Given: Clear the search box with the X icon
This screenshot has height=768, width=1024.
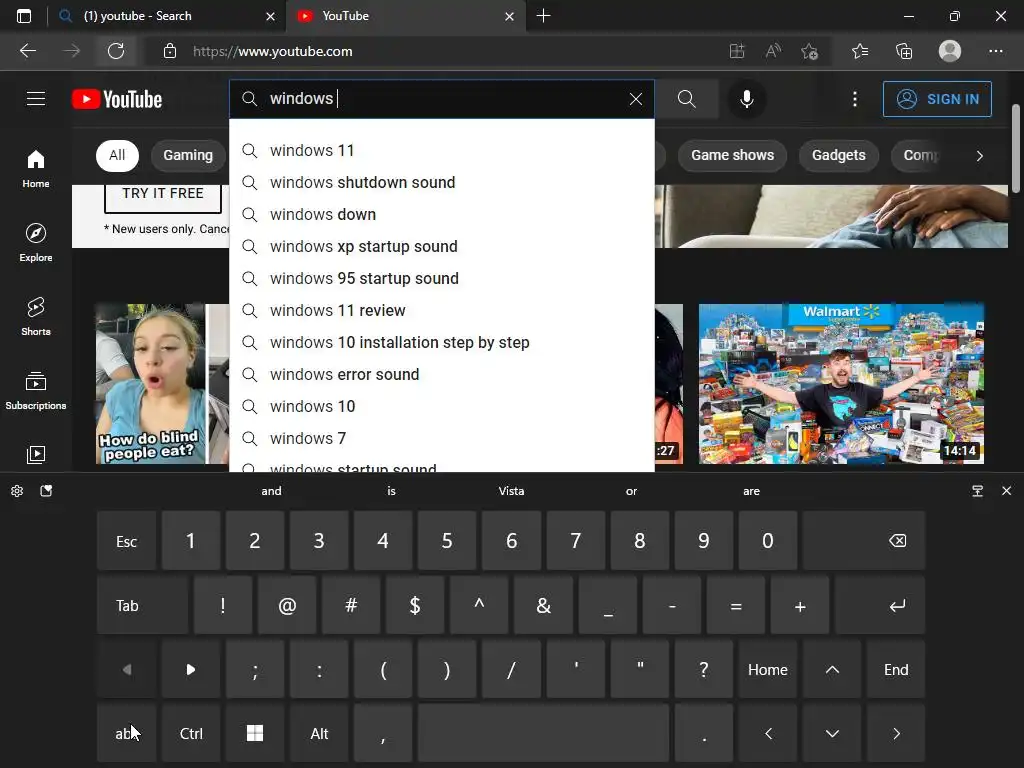Looking at the screenshot, I should [x=635, y=99].
